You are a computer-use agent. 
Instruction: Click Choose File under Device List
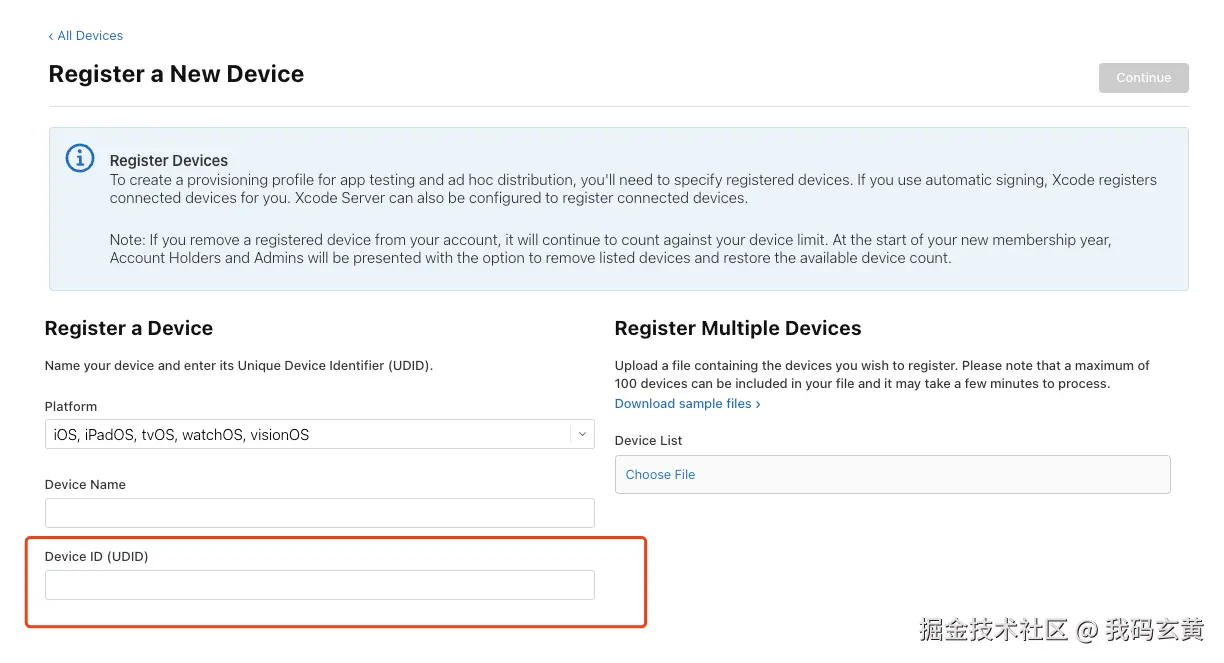(x=660, y=475)
